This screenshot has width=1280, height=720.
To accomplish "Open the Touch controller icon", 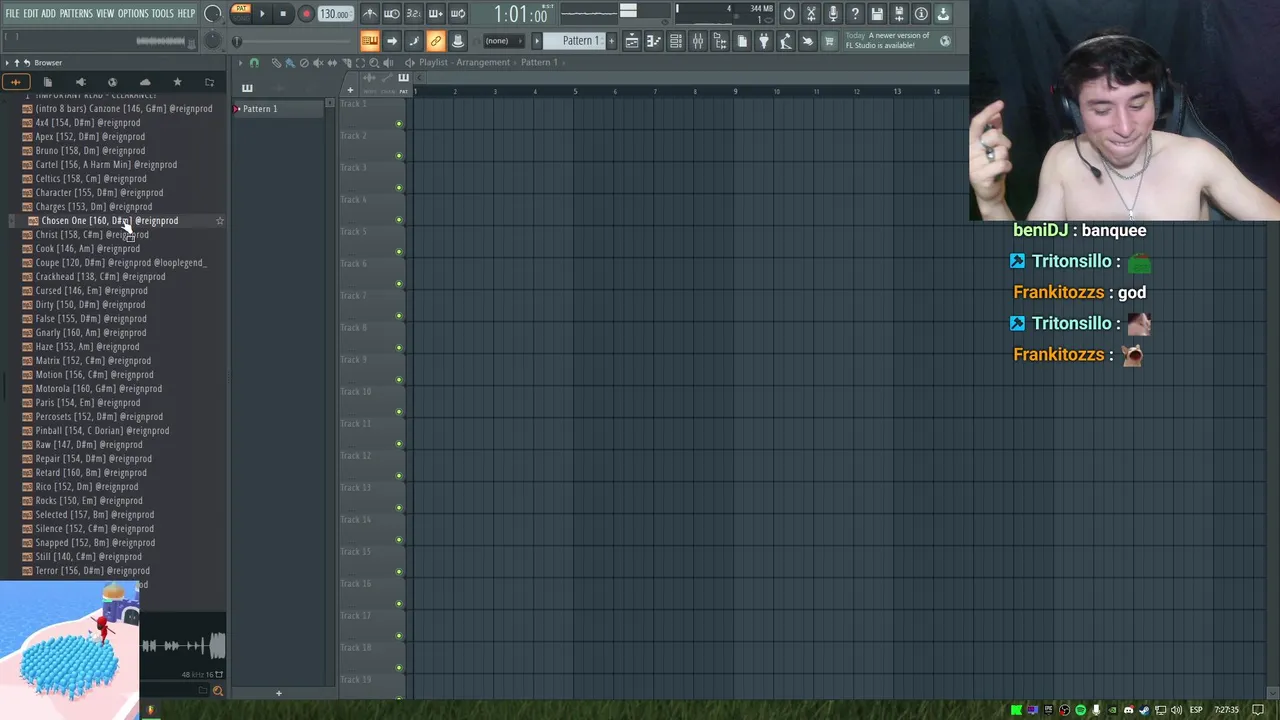I will (x=808, y=41).
